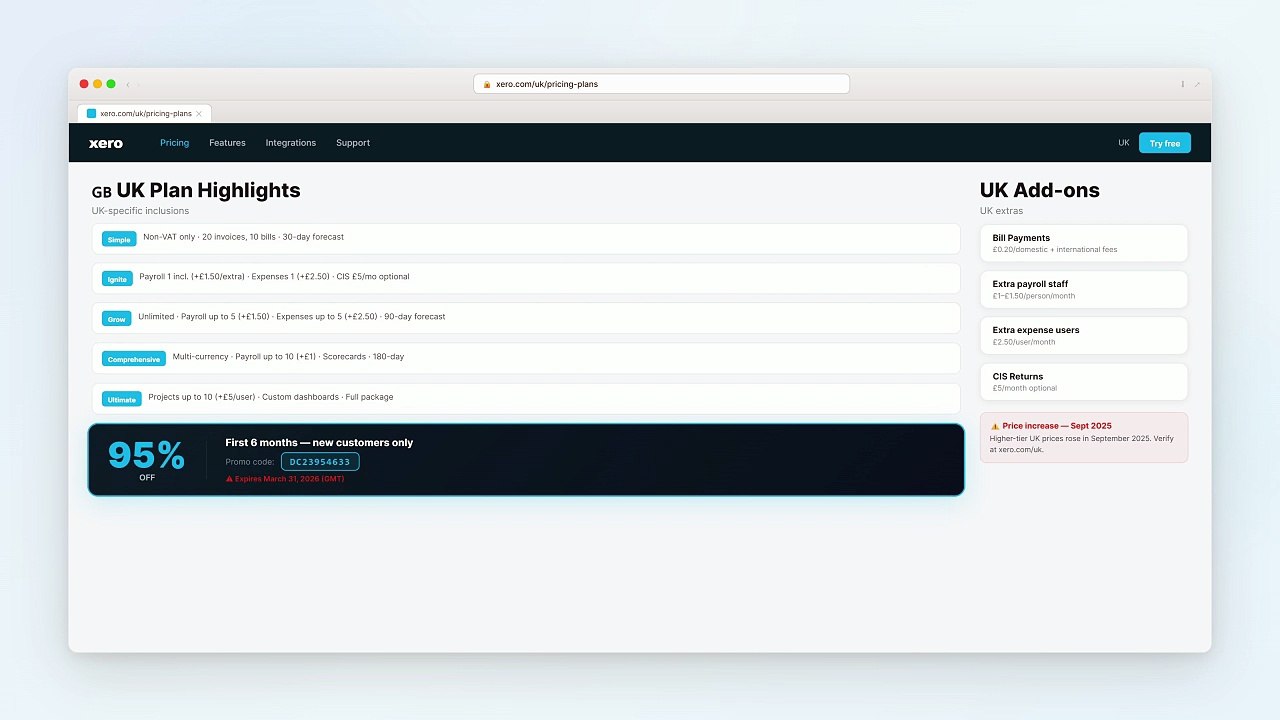Click the Unlimited · Payroll up to 5 text
Screen dimensions: 1280x720
pyautogui.click(x=292, y=317)
